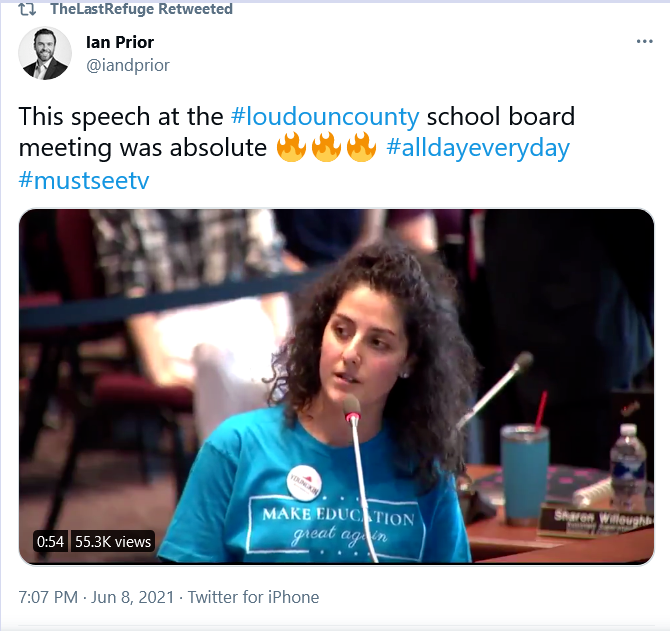Open the three-dot more options menu
Screen dimensions: 670x631
[x=644, y=41]
